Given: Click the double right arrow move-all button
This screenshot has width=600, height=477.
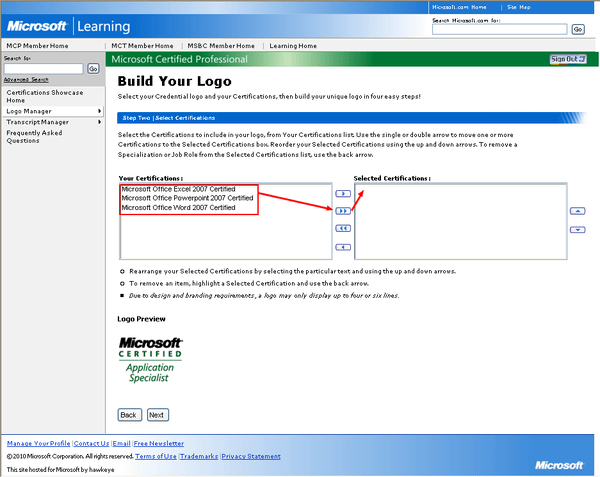Looking at the screenshot, I should pyautogui.click(x=343, y=211).
